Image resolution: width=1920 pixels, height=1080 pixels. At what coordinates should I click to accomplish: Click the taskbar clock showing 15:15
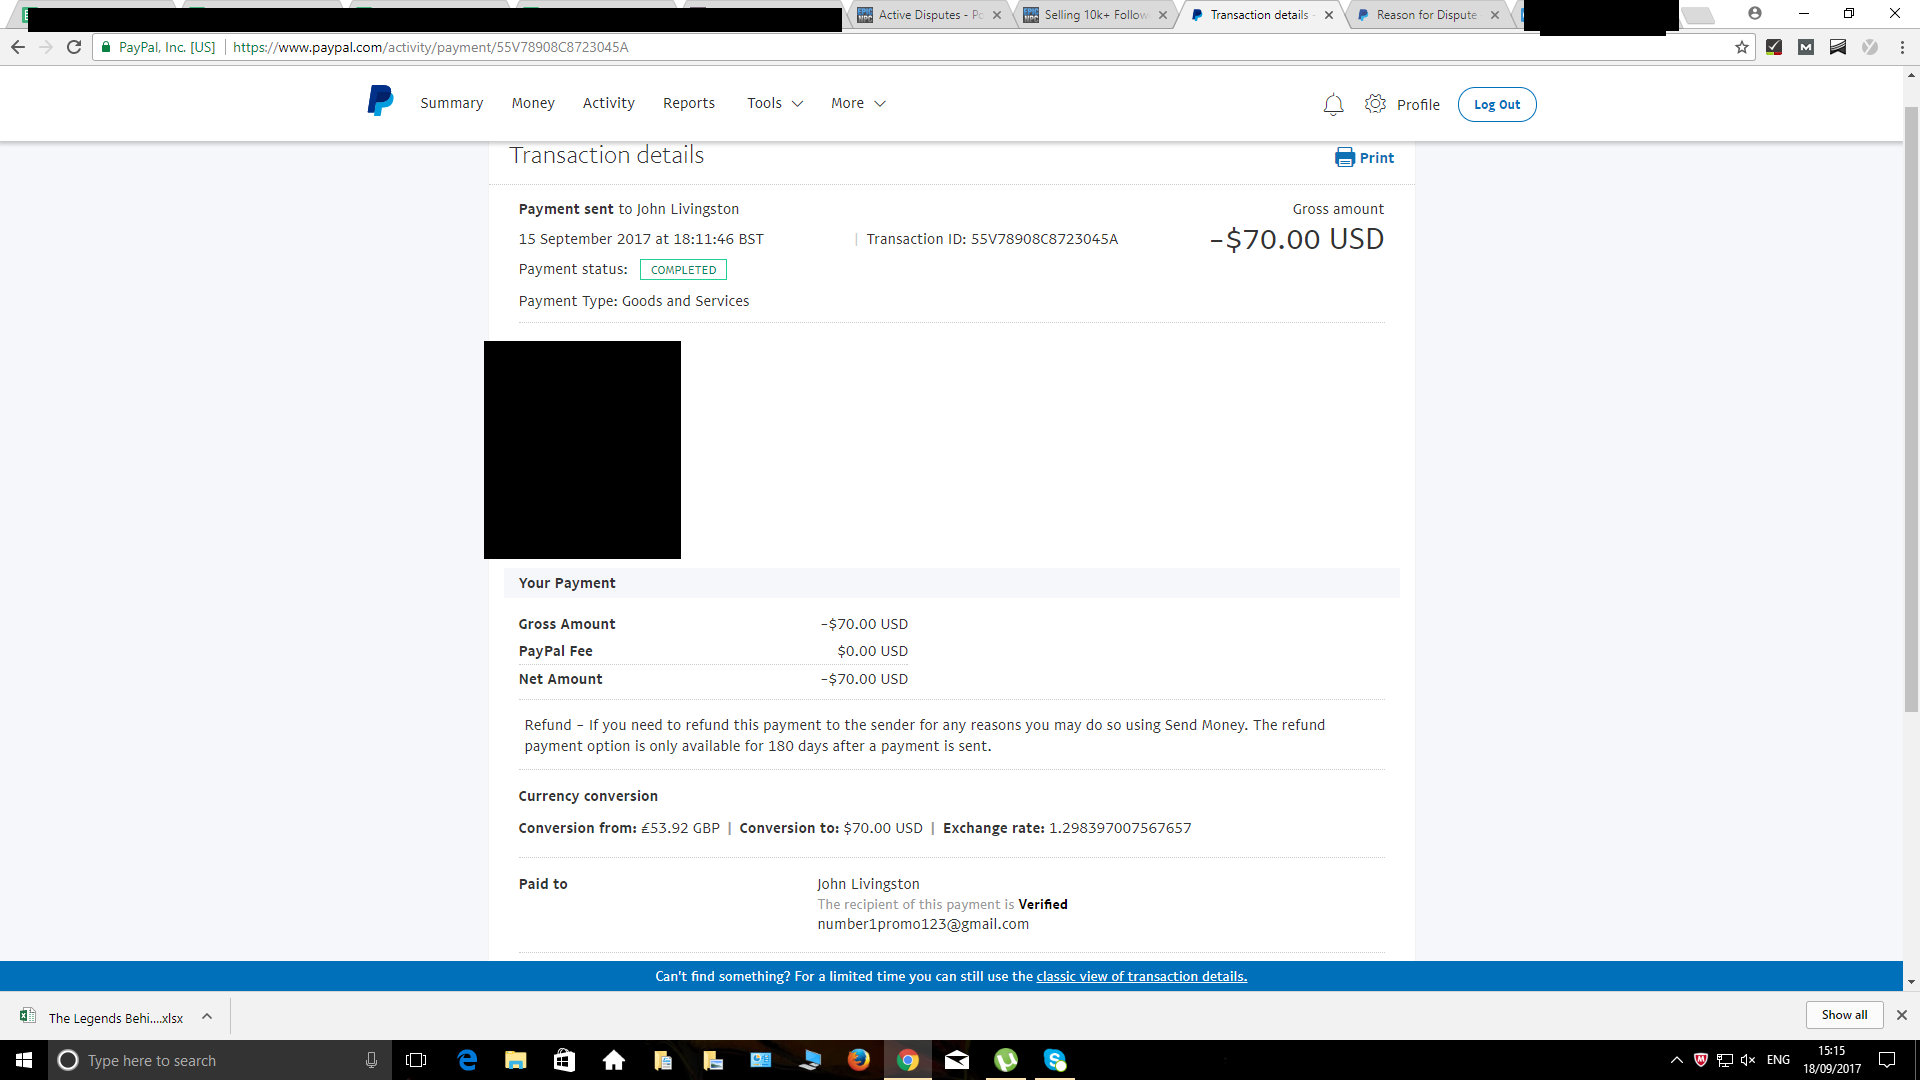point(1832,1060)
